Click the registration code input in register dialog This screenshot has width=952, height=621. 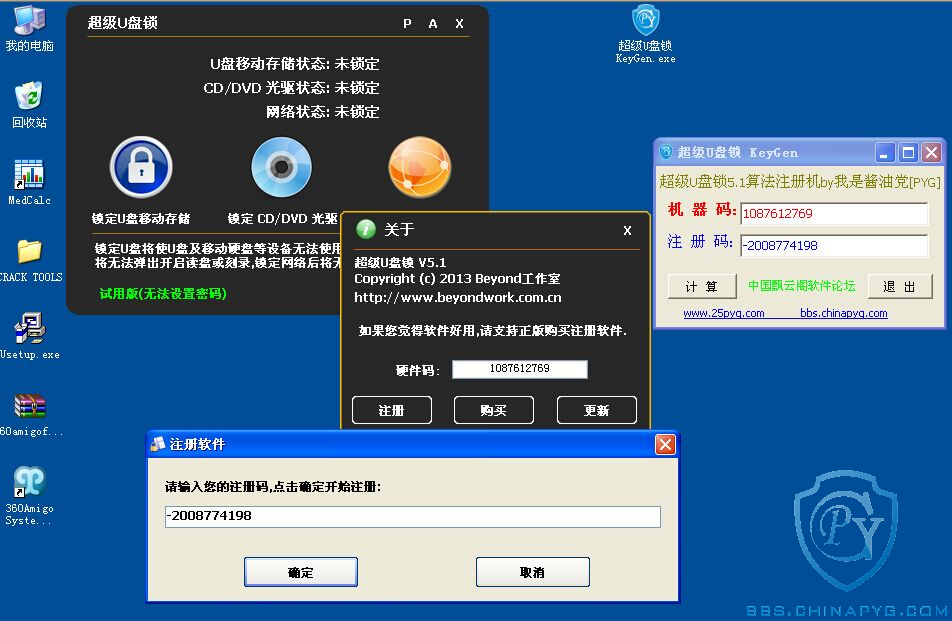click(413, 517)
